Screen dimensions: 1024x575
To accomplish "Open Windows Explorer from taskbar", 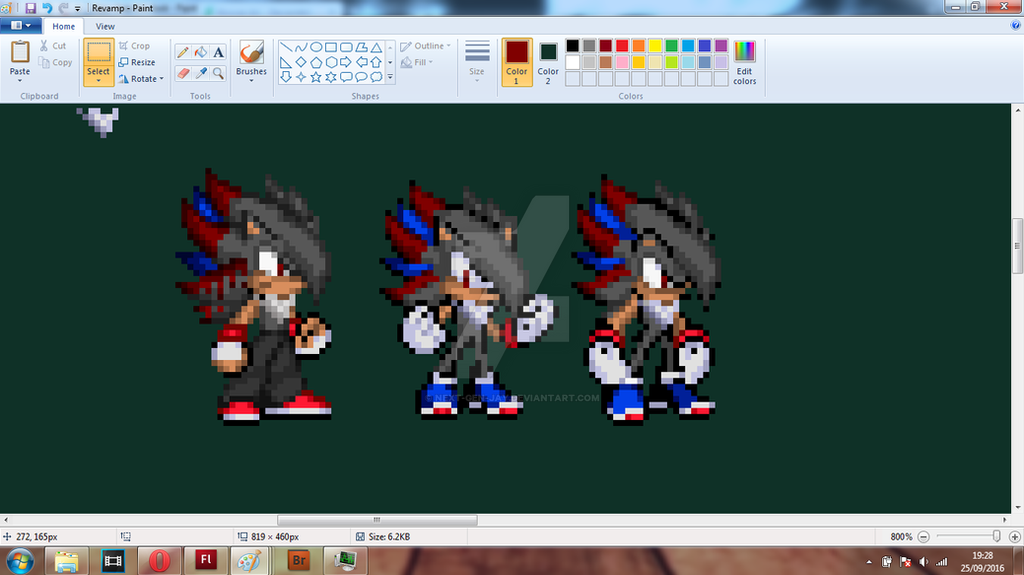I will click(x=66, y=561).
